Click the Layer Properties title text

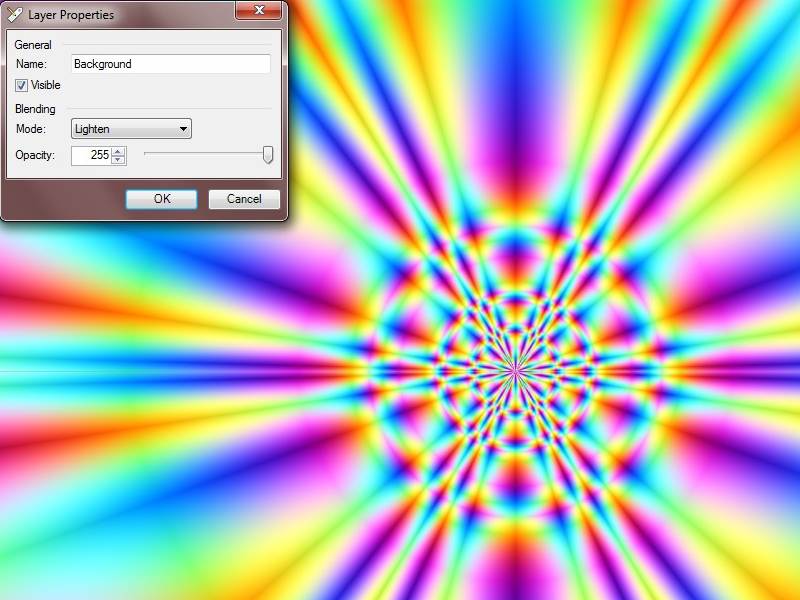71,15
